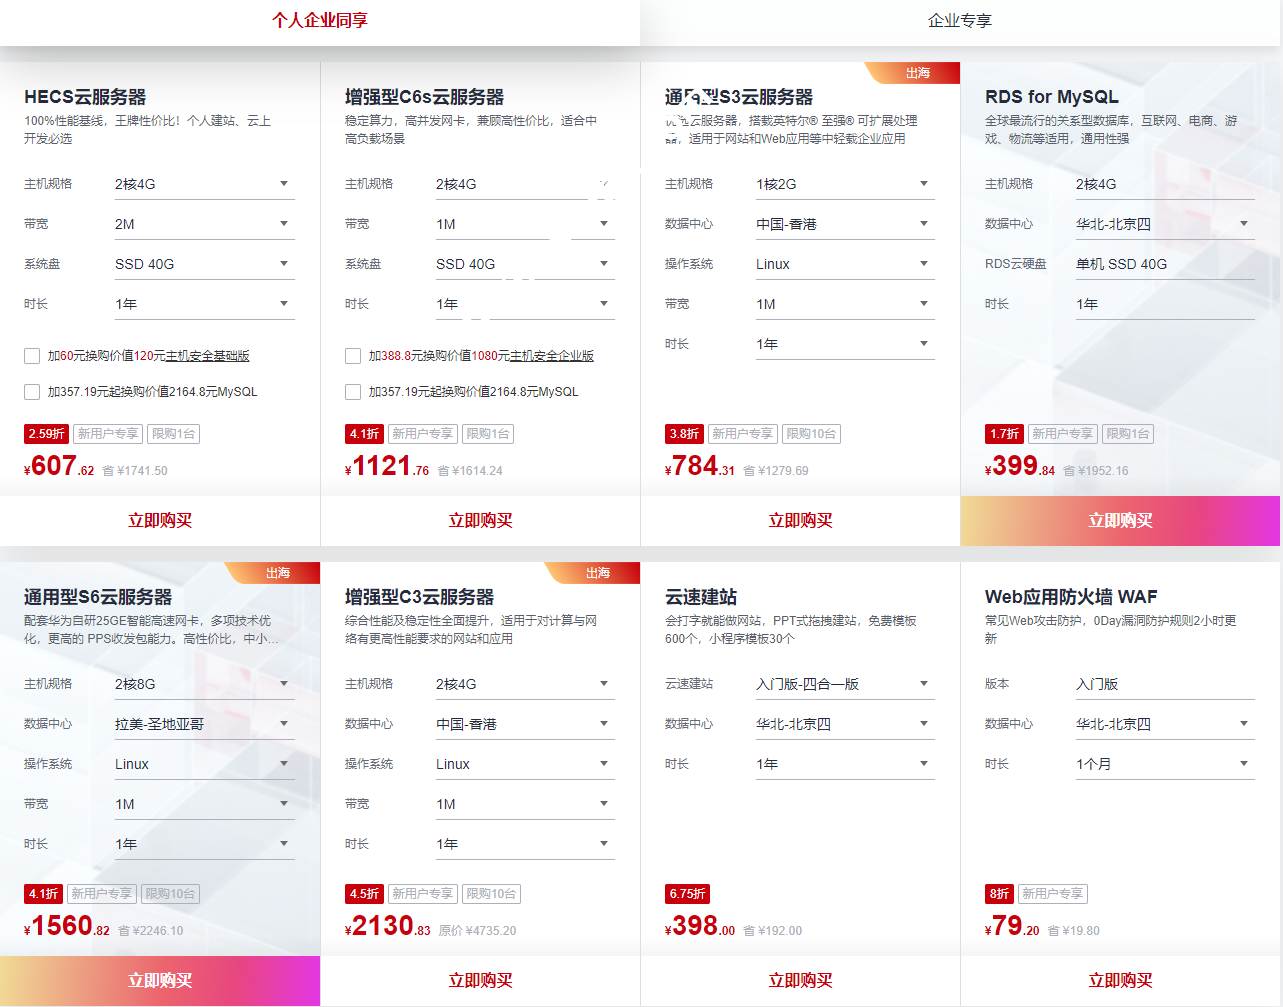Click the 单机 SSD 40G field in RDS for MySQL
The image size is (1283, 1007).
tap(1165, 264)
